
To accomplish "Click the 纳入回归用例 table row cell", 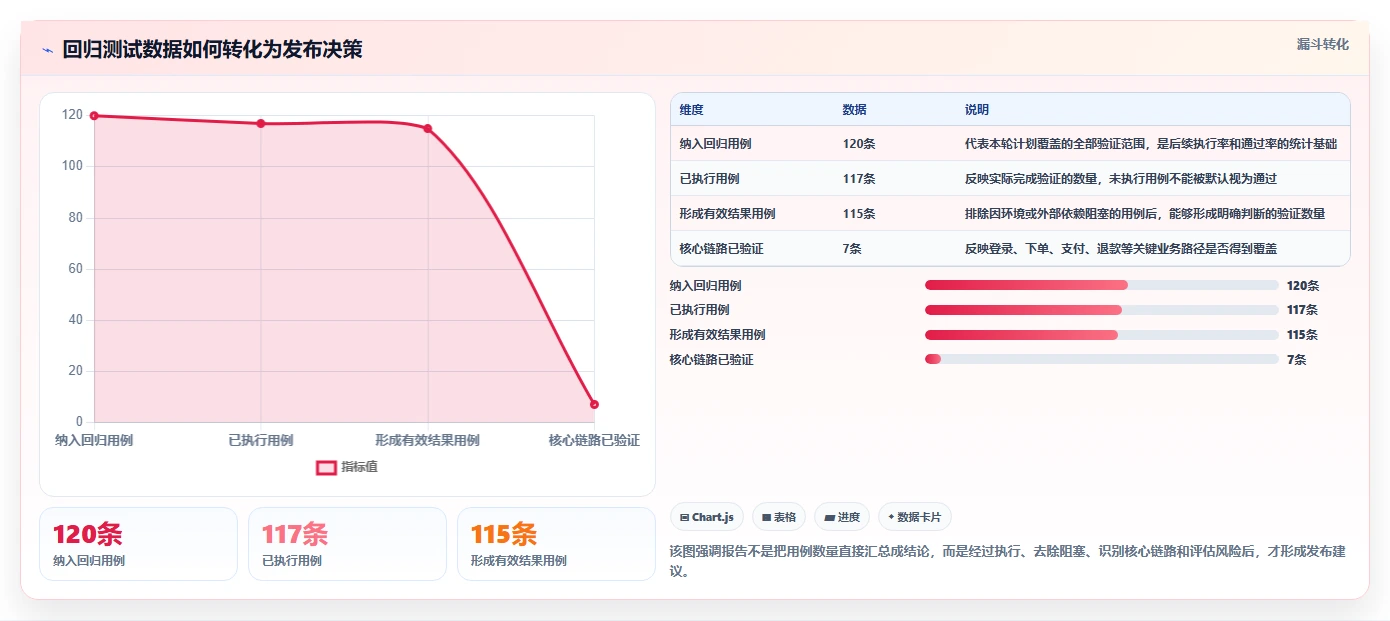I will point(715,144).
